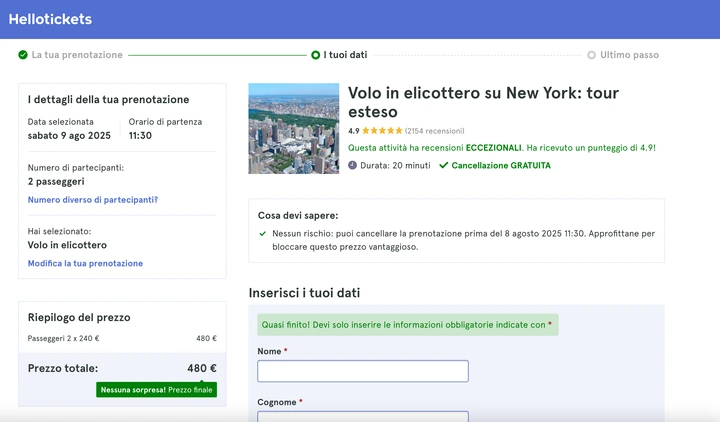The image size is (720, 422).
Task: Click the checkmark beside Cancellazione GRATUITA
Action: pos(443,165)
